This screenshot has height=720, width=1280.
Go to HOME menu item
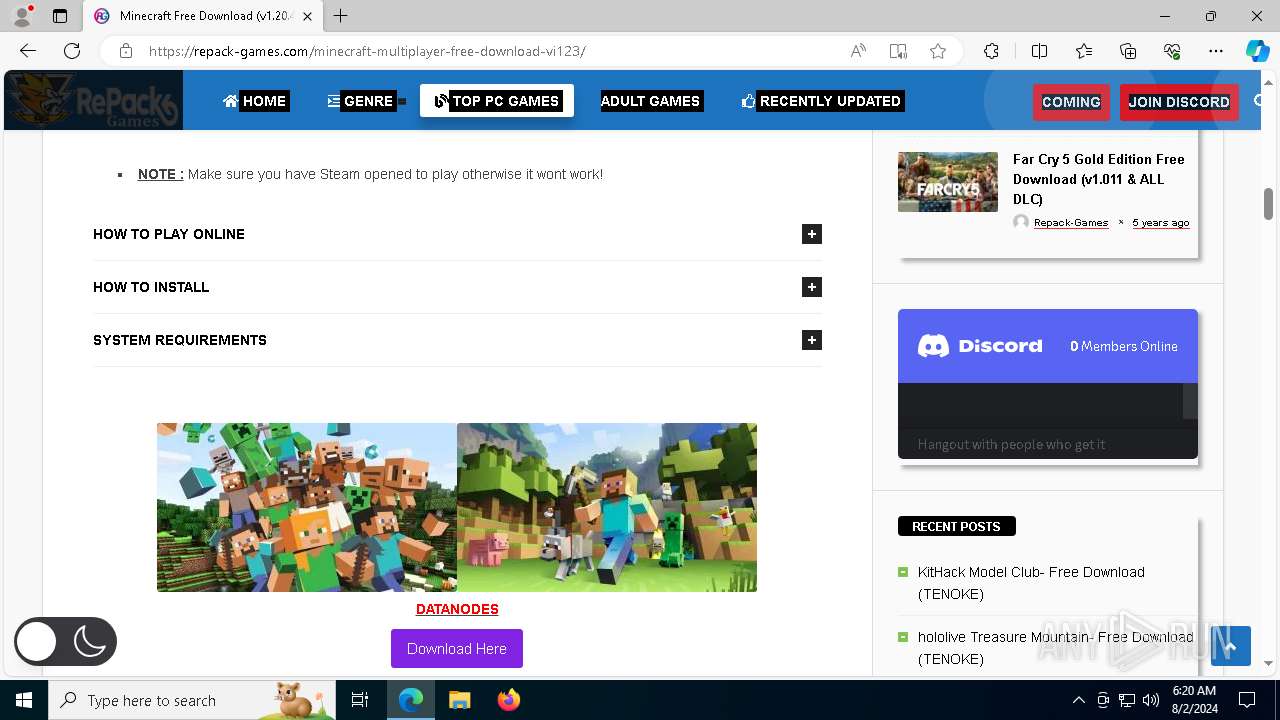pos(256,101)
